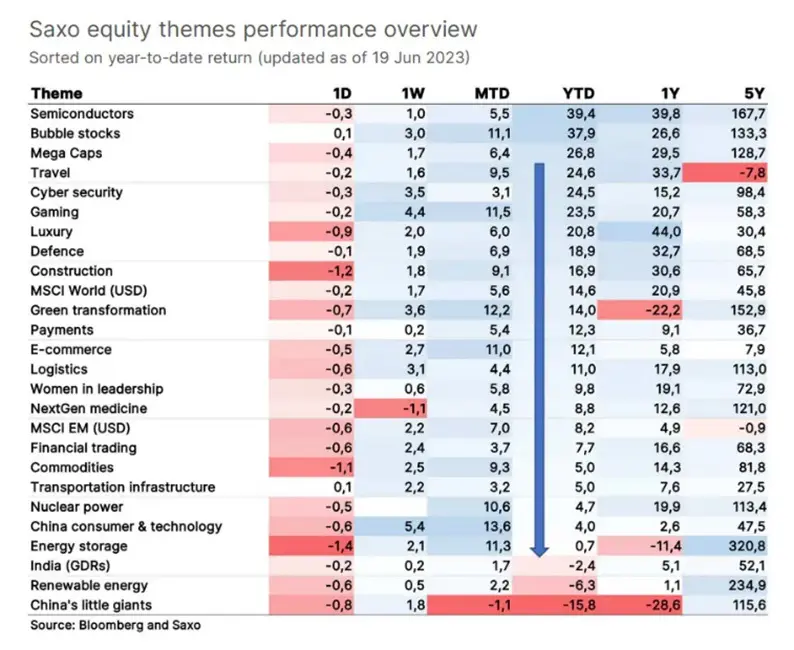The image size is (794, 650).
Task: Select the dark red -1,4 cell in 1D column
Action: pos(340,545)
